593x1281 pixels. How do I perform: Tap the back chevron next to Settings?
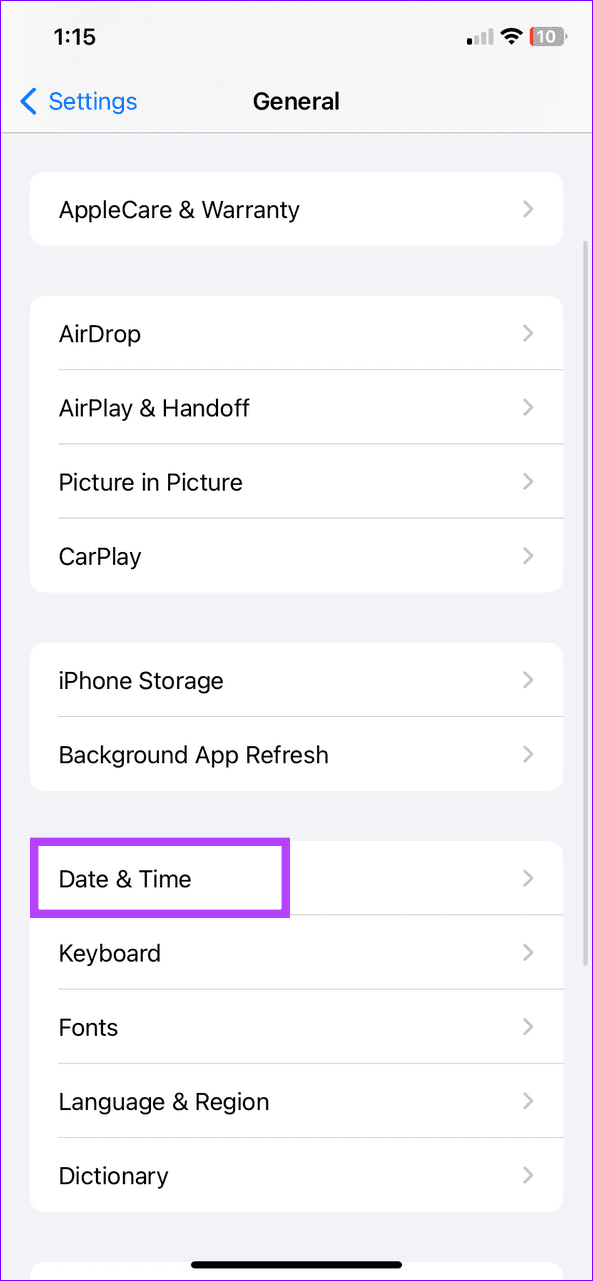pyautogui.click(x=27, y=101)
